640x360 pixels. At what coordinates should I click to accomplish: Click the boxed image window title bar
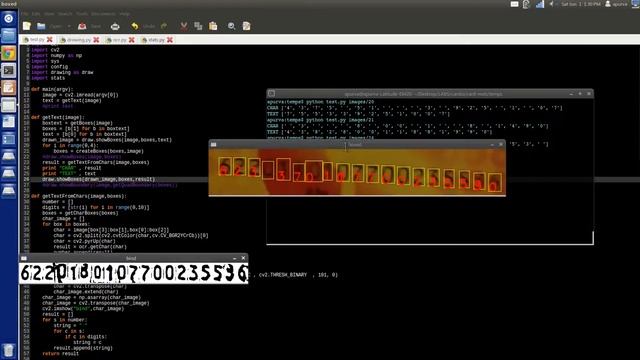click(357, 144)
